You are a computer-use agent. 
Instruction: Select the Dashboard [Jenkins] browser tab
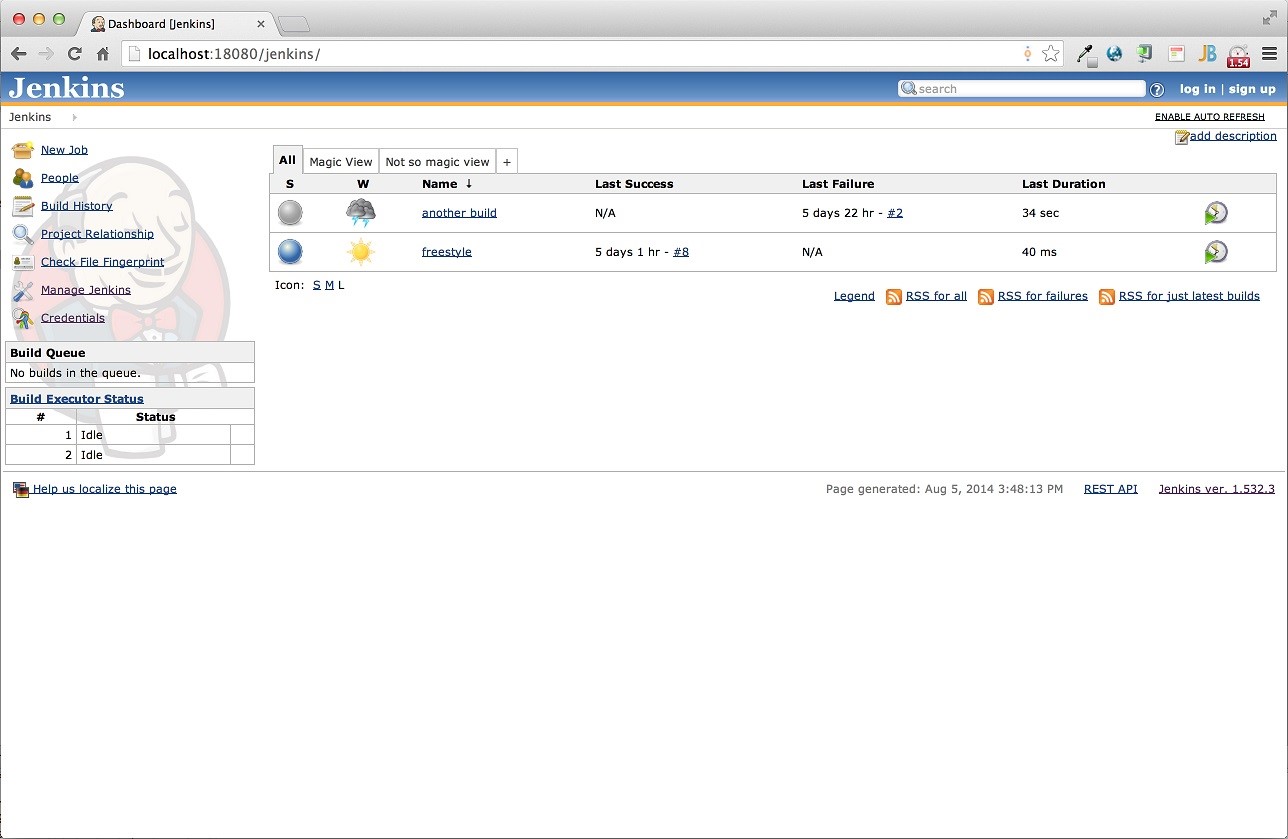(175, 23)
